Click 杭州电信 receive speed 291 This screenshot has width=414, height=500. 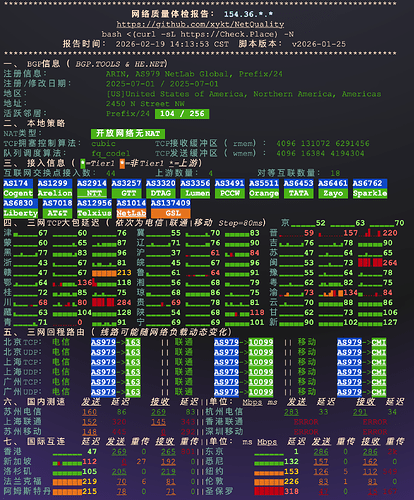(x=360, y=412)
